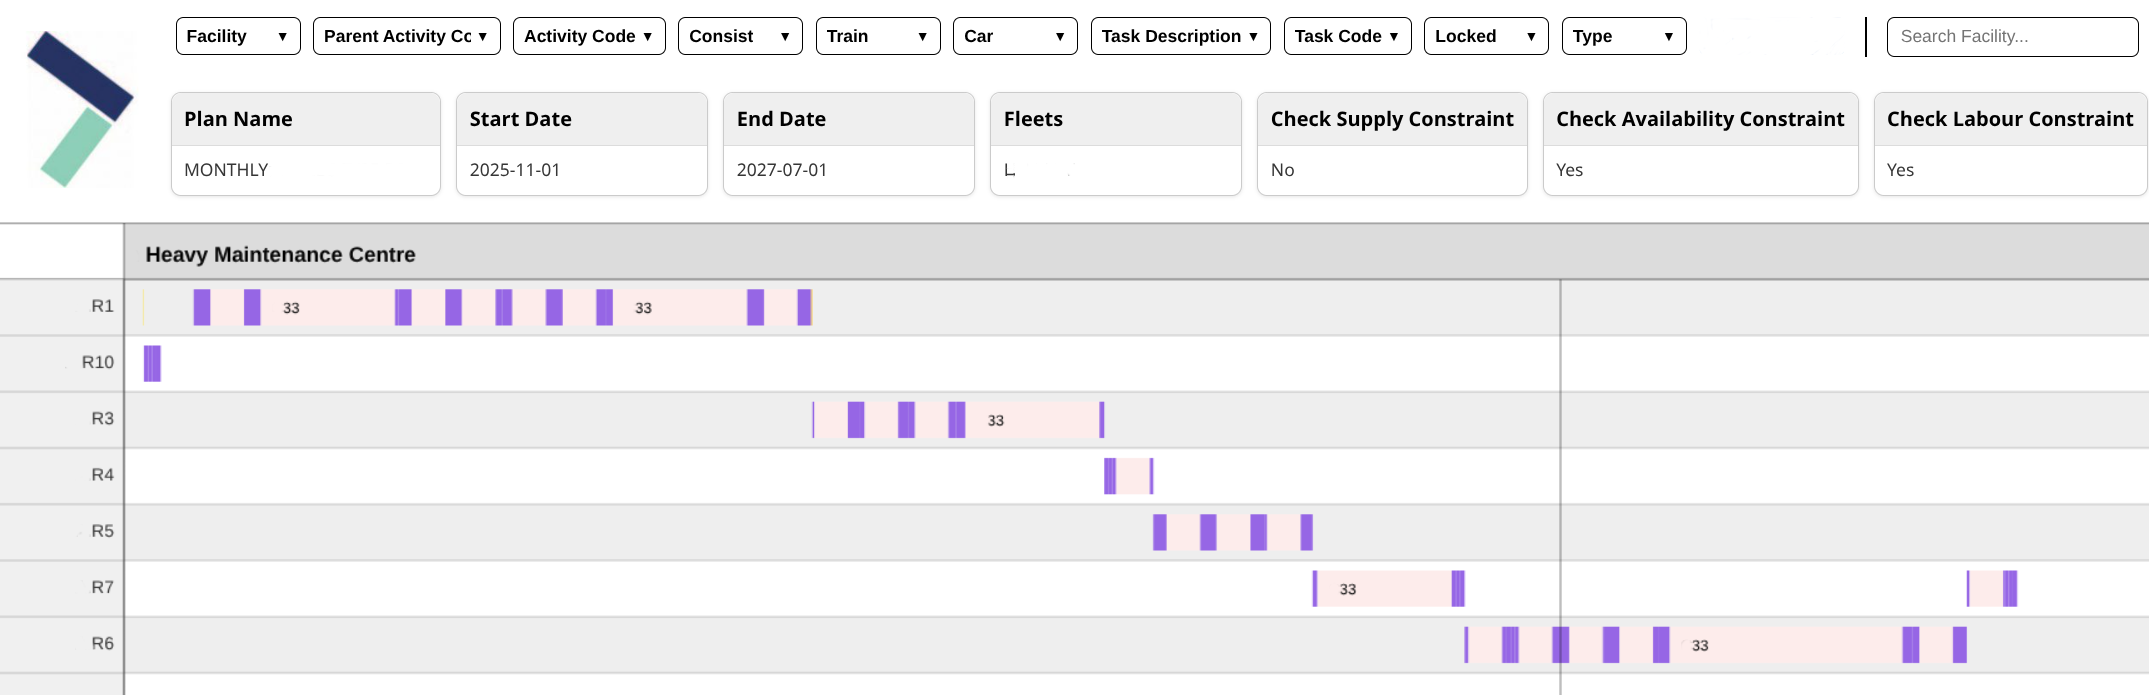Click the pink task block in R4 row
Screen dimensions: 2149x695
[x=1132, y=476]
